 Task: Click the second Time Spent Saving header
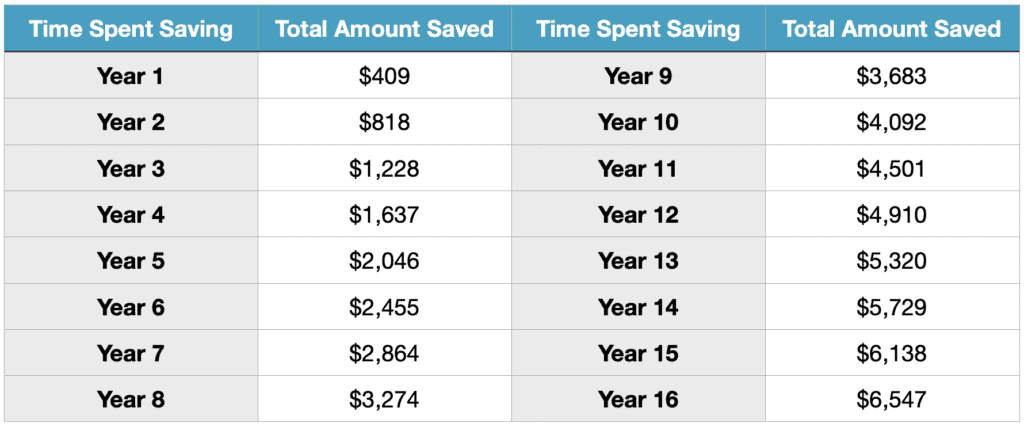pyautogui.click(x=638, y=29)
